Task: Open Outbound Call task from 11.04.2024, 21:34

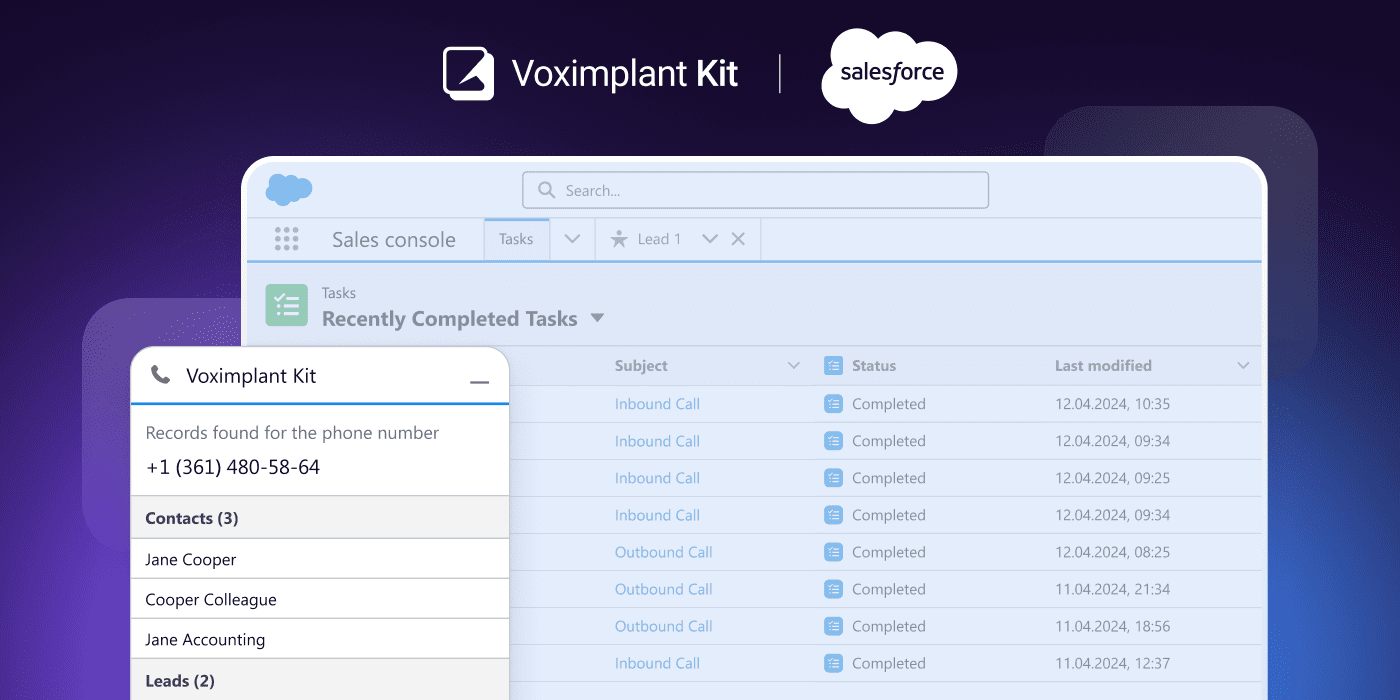Action: click(x=664, y=589)
